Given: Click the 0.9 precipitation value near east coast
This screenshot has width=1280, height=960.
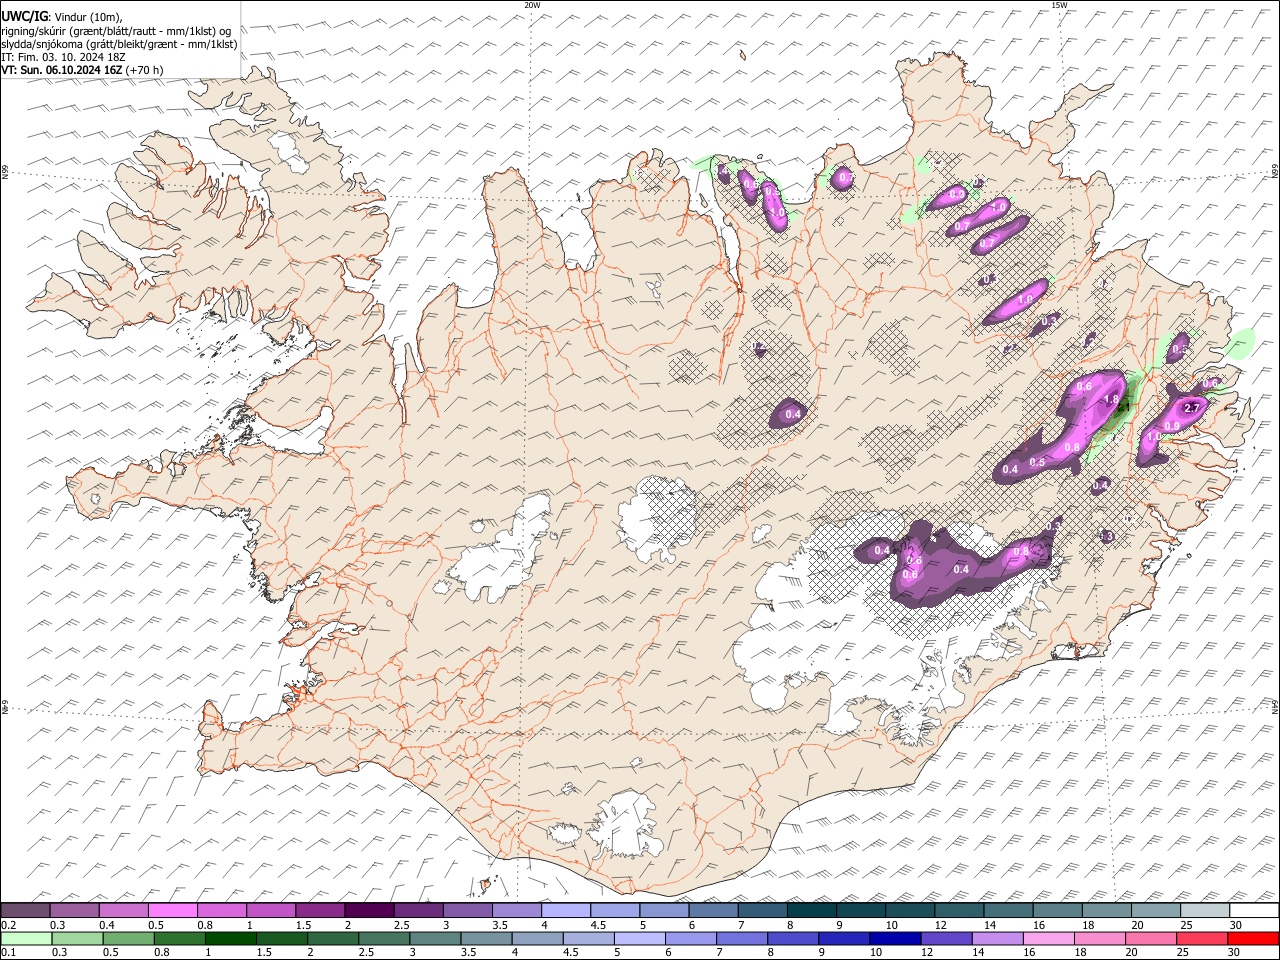Looking at the screenshot, I should click(1172, 426).
